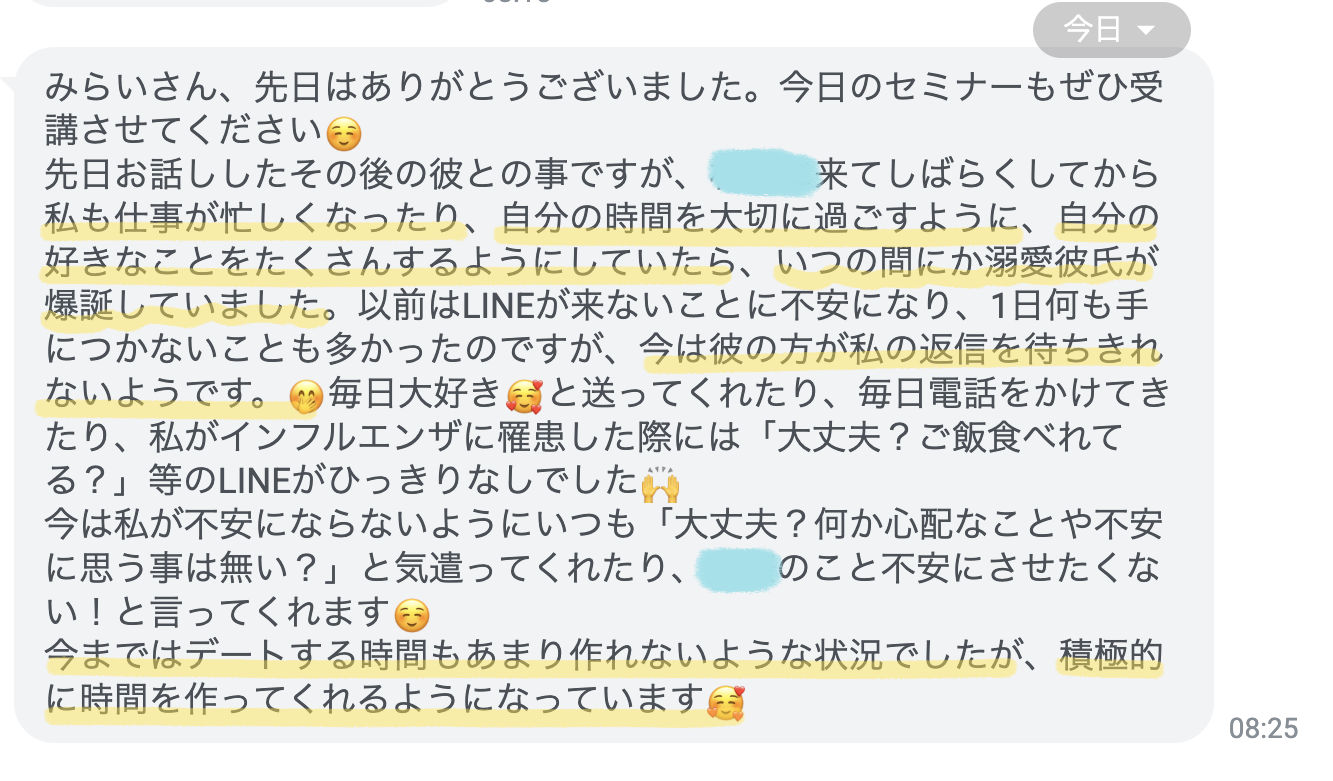
Task: Click the hearts-face emoji ending the message
Action: [726, 700]
